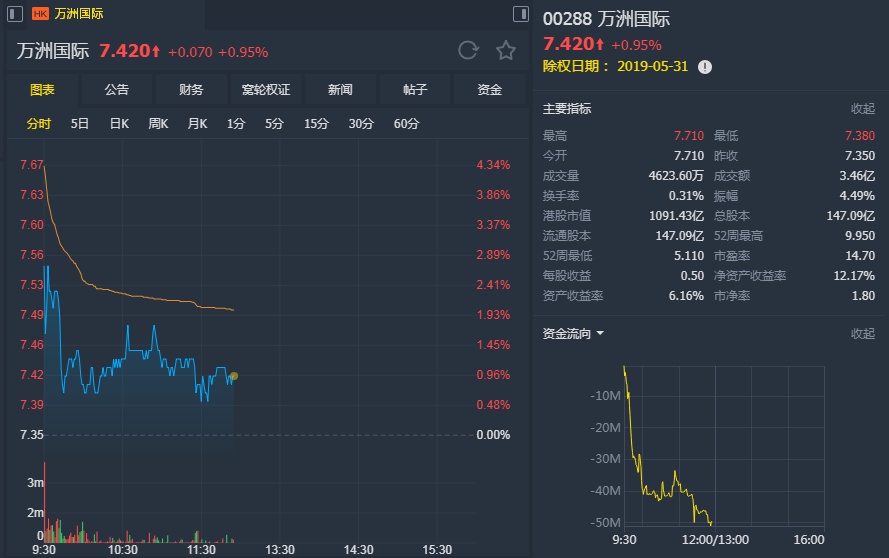Go to the 新闻 news tab
The width and height of the screenshot is (889, 558).
pyautogui.click(x=340, y=90)
